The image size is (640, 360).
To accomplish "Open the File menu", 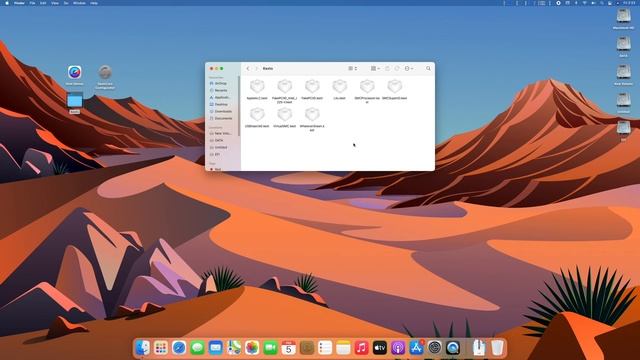I will (32, 3).
